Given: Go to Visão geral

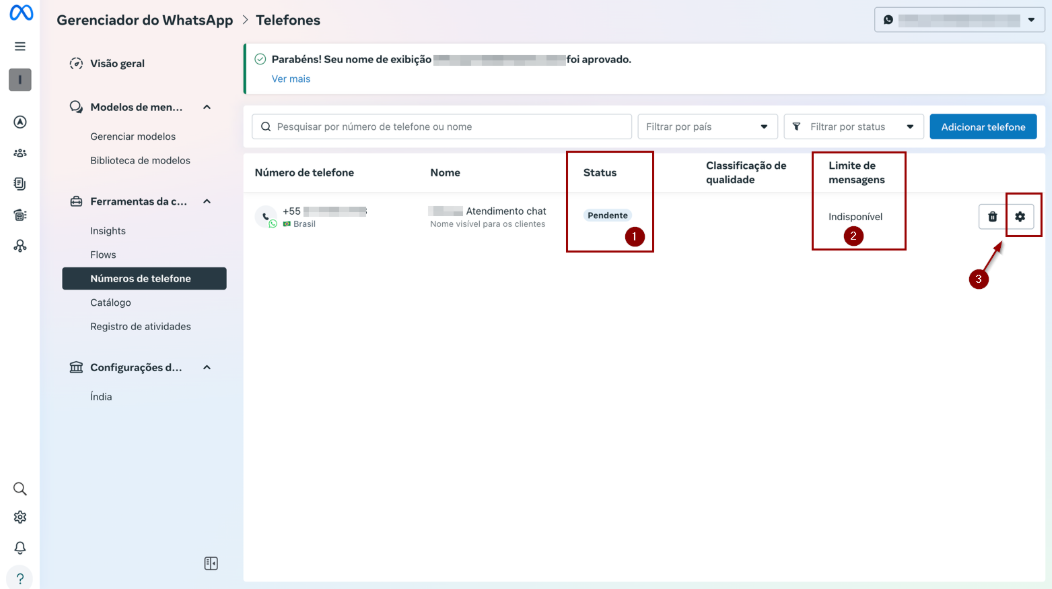Looking at the screenshot, I should pos(117,63).
